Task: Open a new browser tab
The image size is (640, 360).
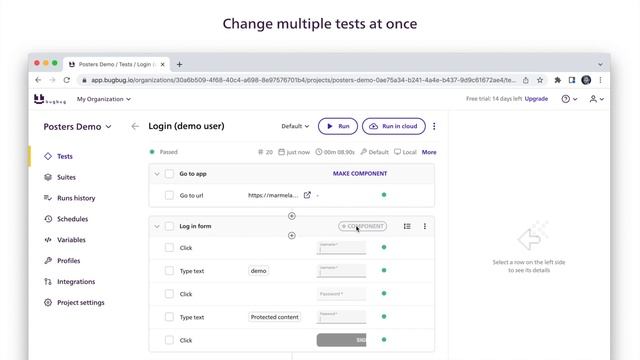Action: pyautogui.click(x=180, y=64)
